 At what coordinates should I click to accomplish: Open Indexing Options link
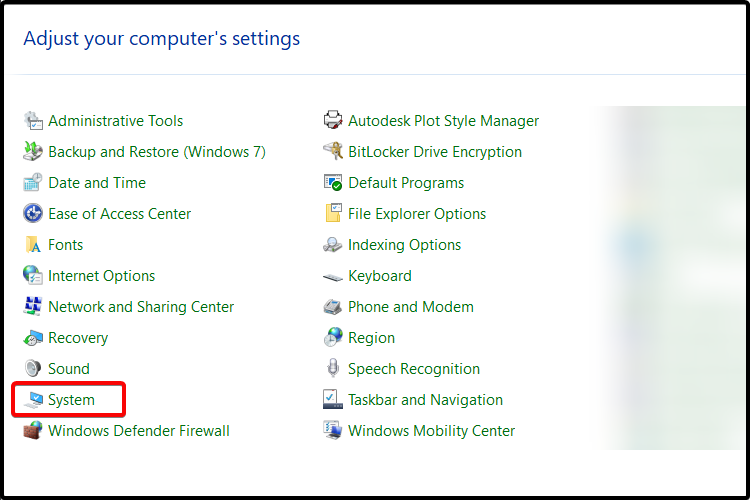pyautogui.click(x=405, y=245)
